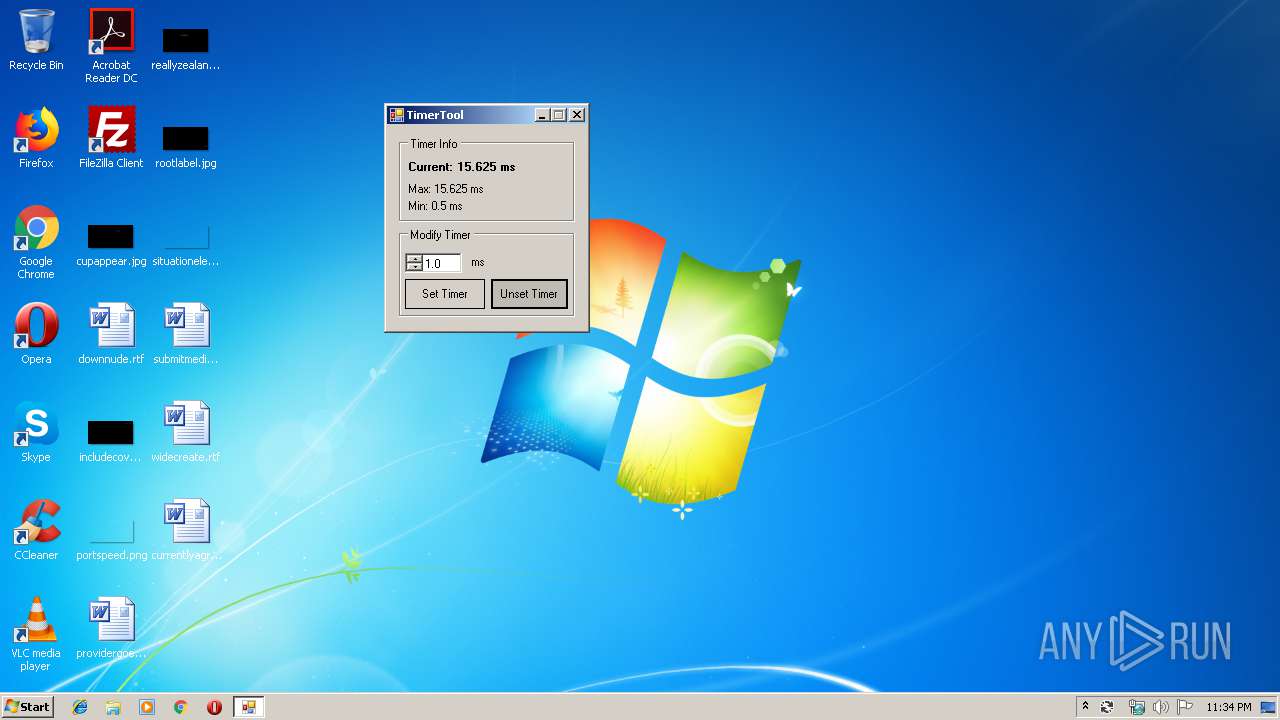Select the Skype desktop shortcut
Screen dimensions: 1280x720
(36, 432)
